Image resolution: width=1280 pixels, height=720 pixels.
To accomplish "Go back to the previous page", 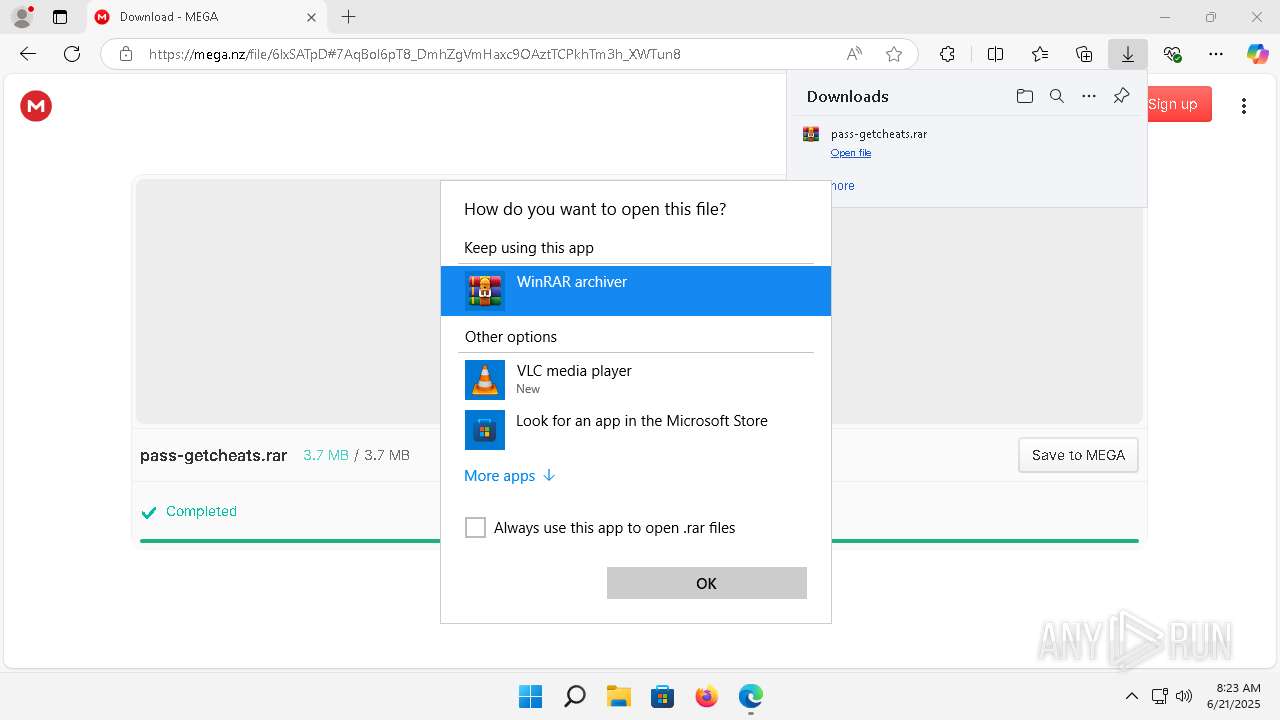I will (28, 54).
